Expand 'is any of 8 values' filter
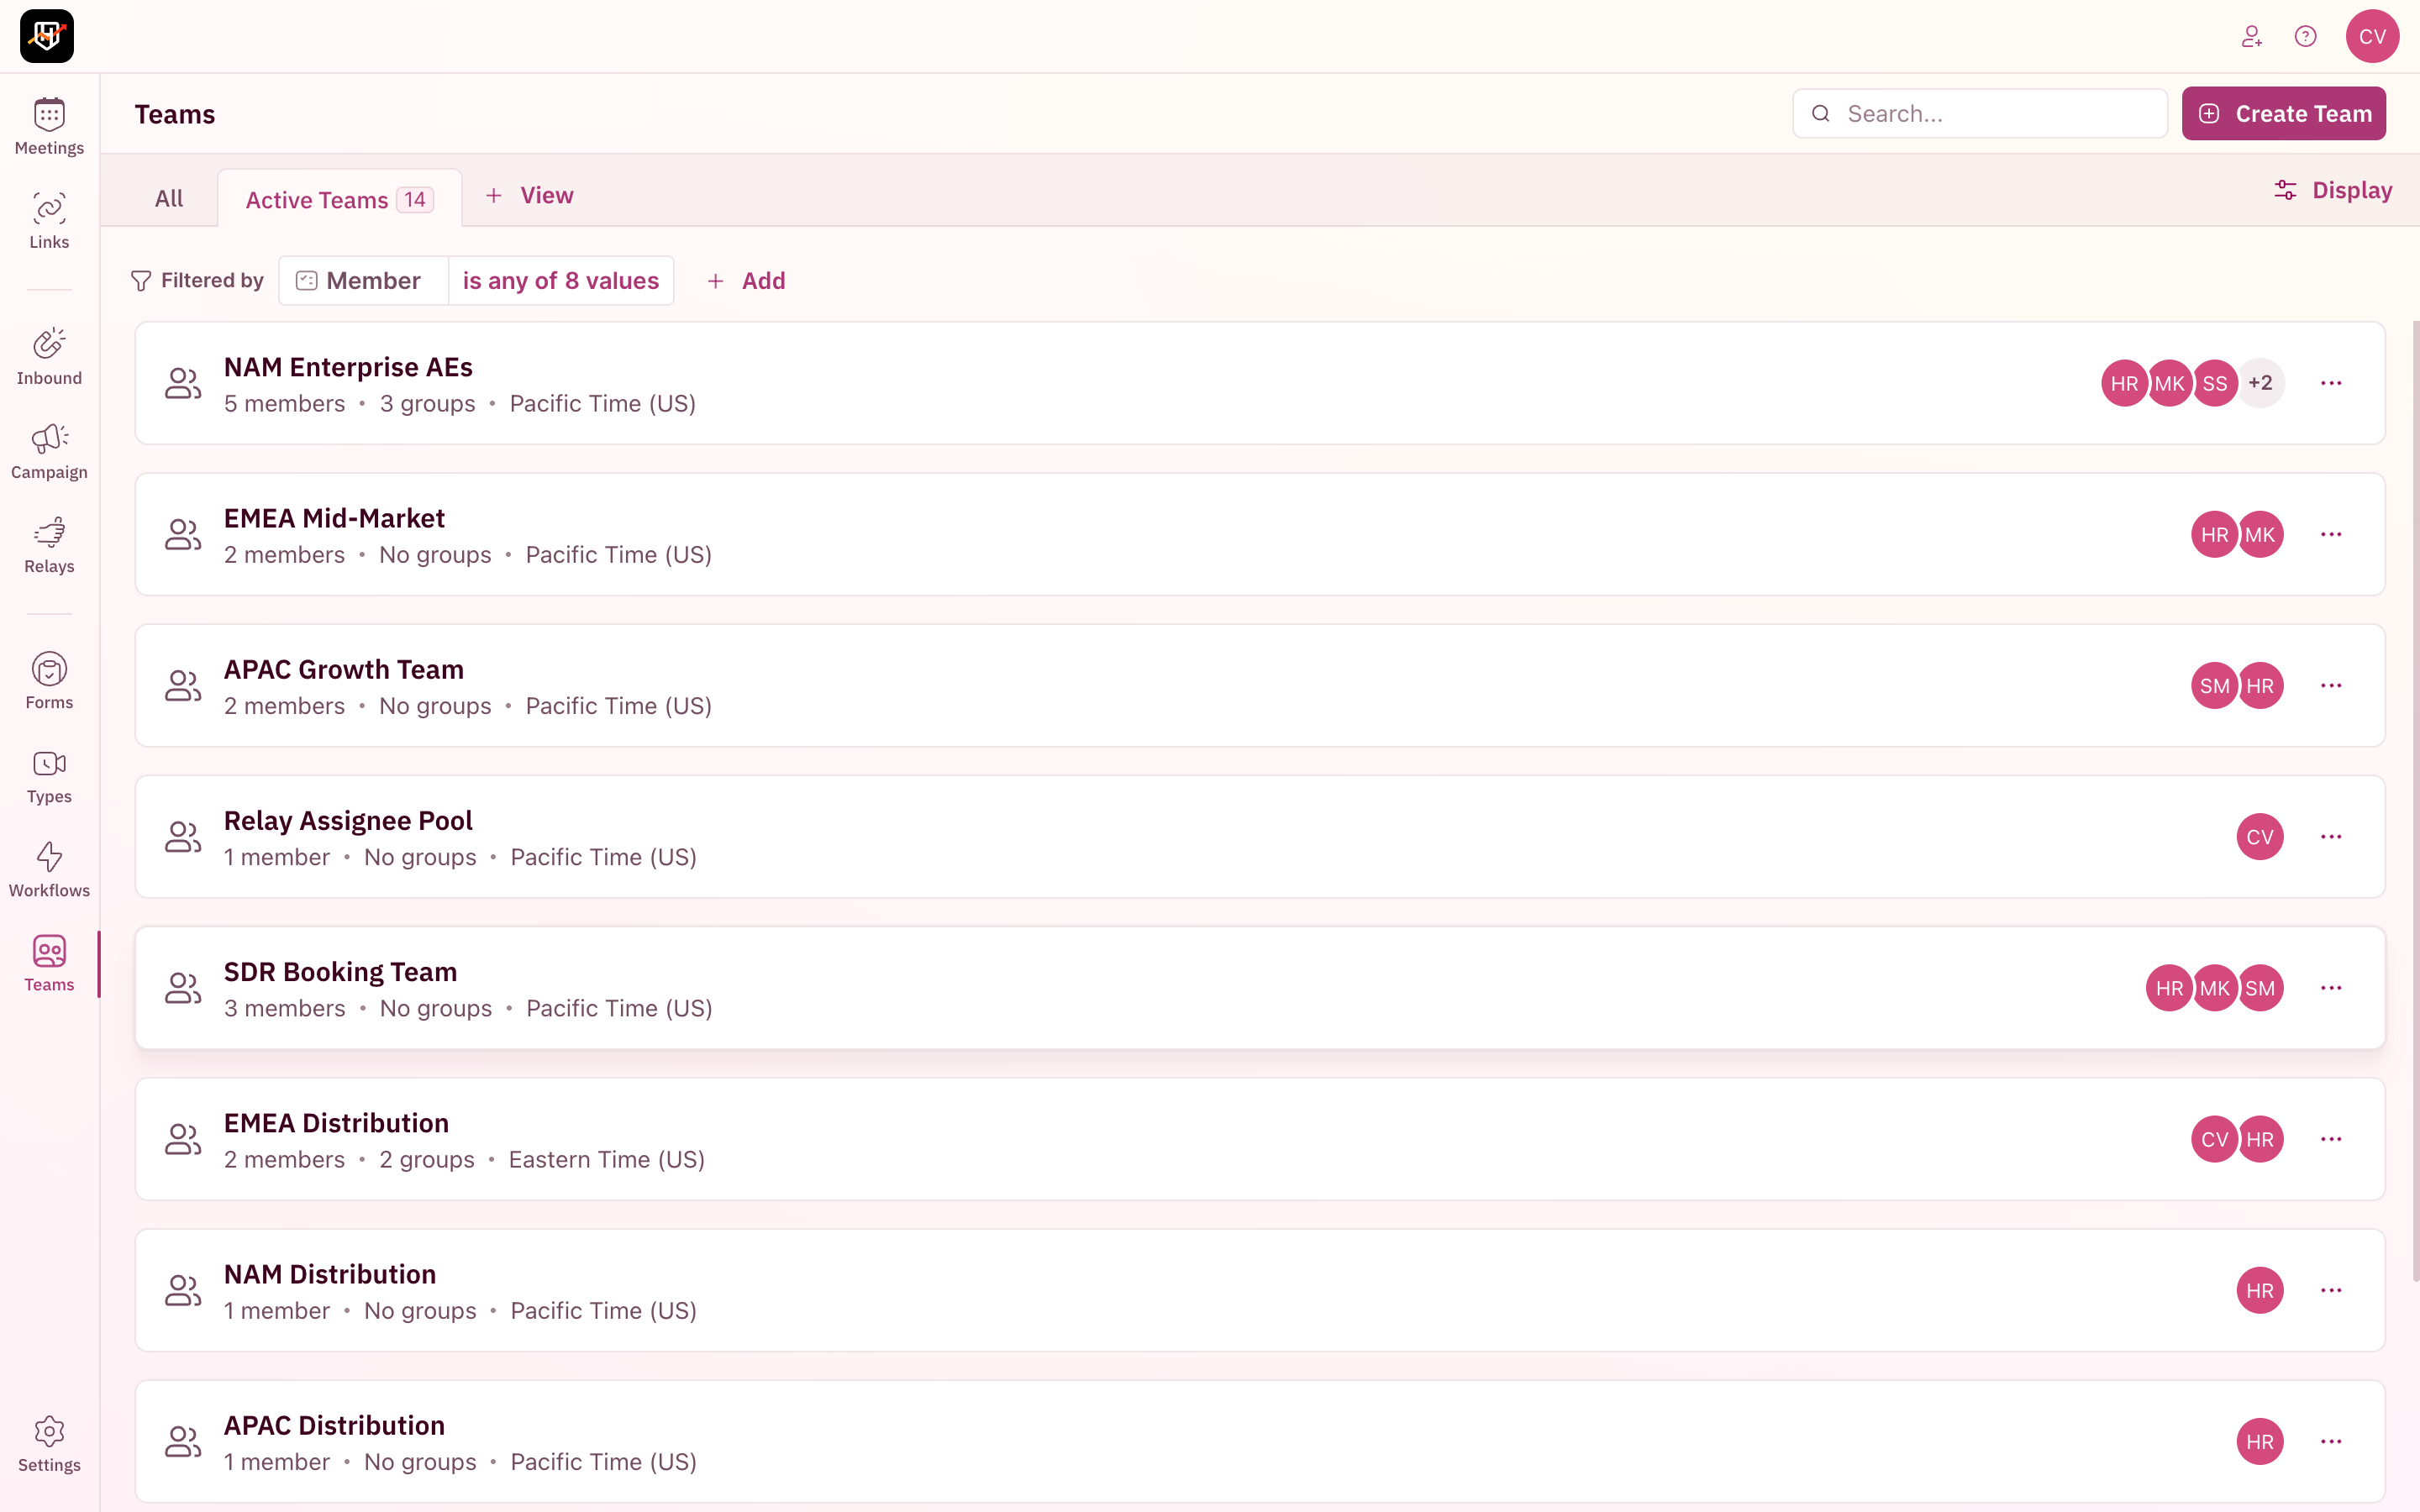Screen dimensions: 2420x1512 pos(560,281)
